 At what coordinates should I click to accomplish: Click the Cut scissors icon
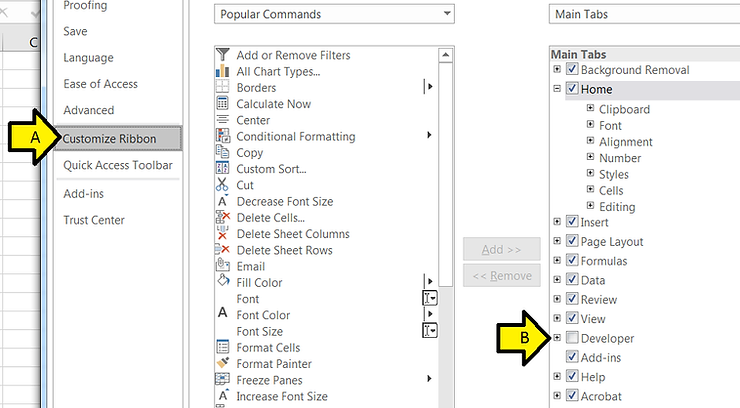222,184
